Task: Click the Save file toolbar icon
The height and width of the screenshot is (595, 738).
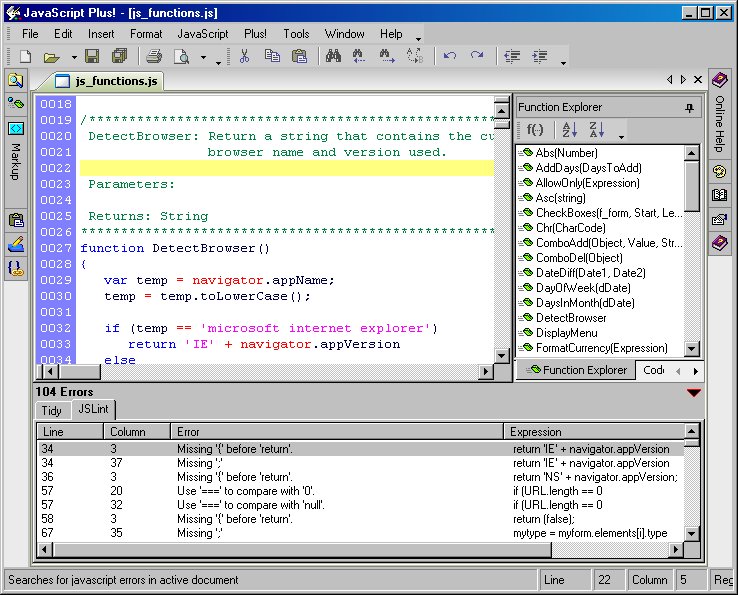Action: pos(92,57)
